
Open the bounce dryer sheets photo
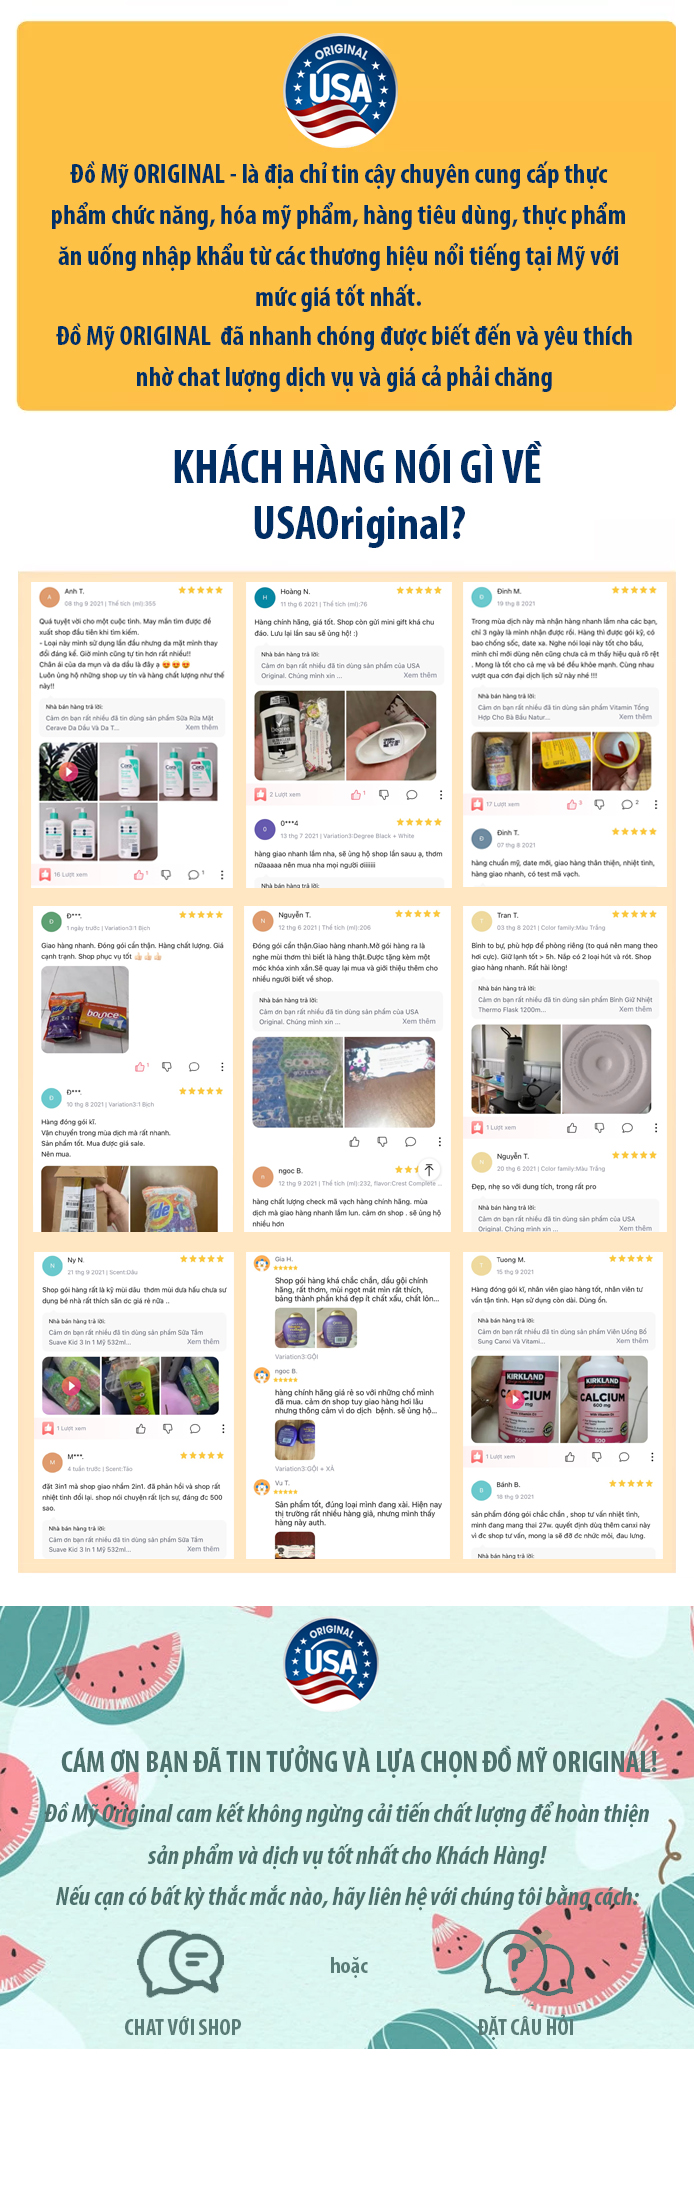(x=85, y=1009)
